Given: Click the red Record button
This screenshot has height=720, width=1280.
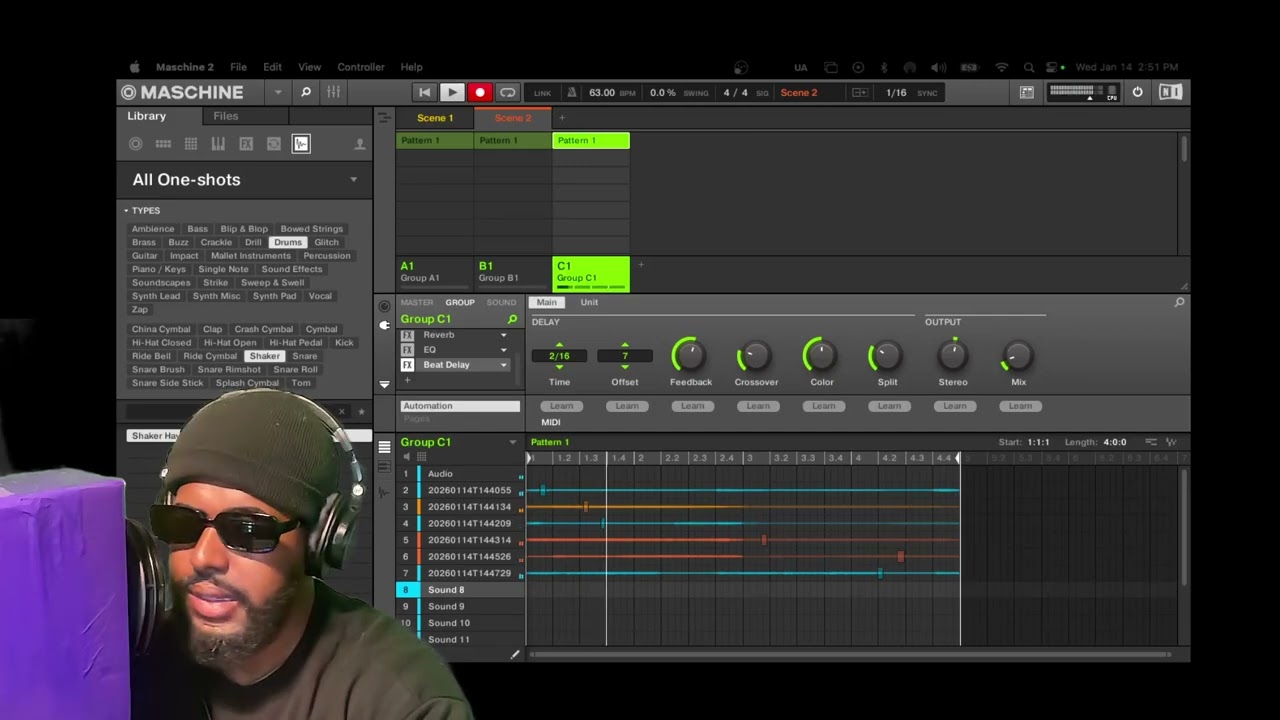Looking at the screenshot, I should [x=480, y=92].
